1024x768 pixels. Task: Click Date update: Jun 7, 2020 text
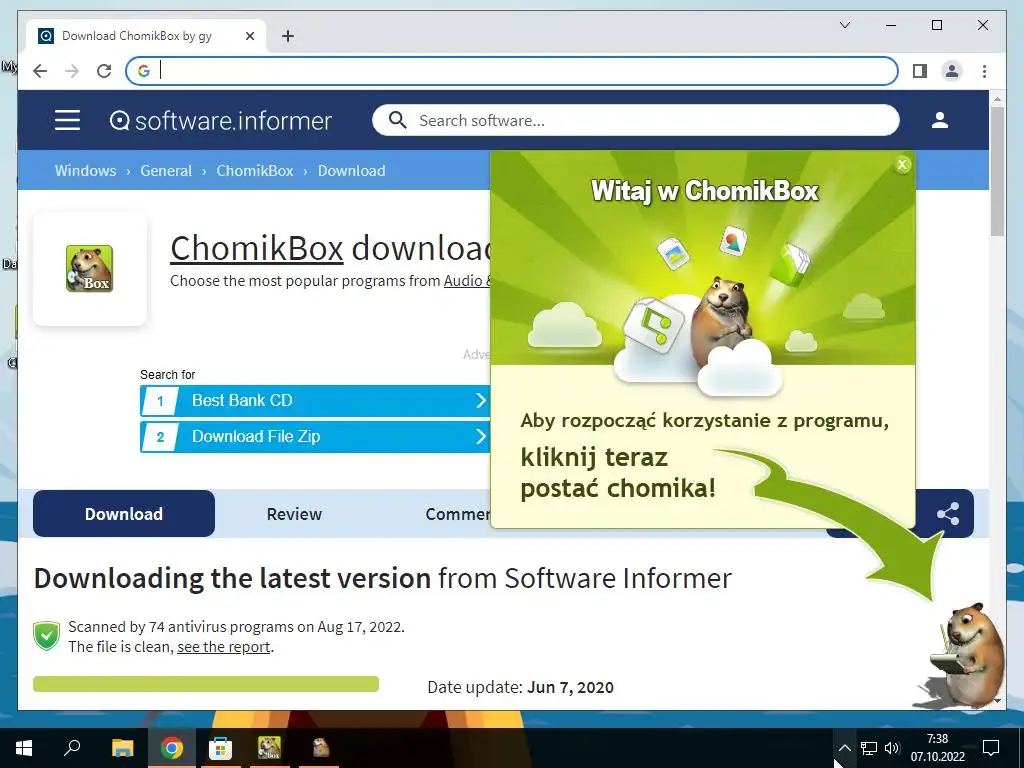click(x=520, y=687)
